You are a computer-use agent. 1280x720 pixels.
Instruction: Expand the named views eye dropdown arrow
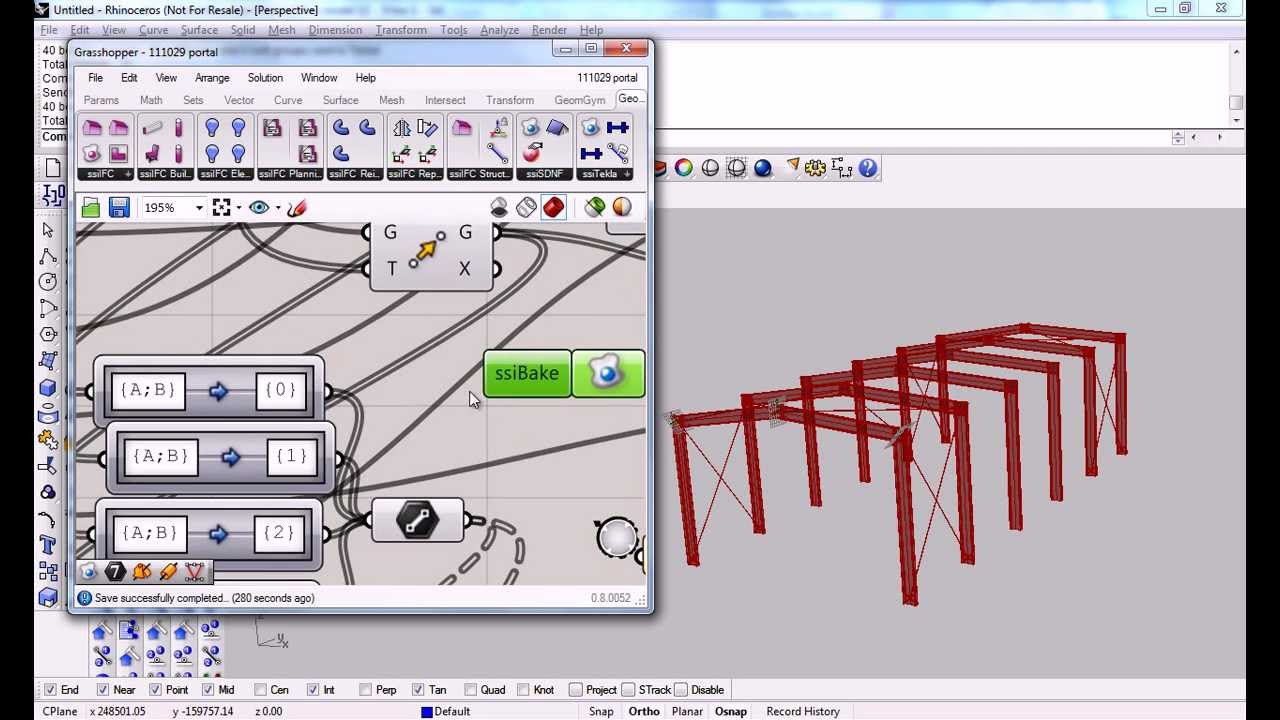(276, 208)
